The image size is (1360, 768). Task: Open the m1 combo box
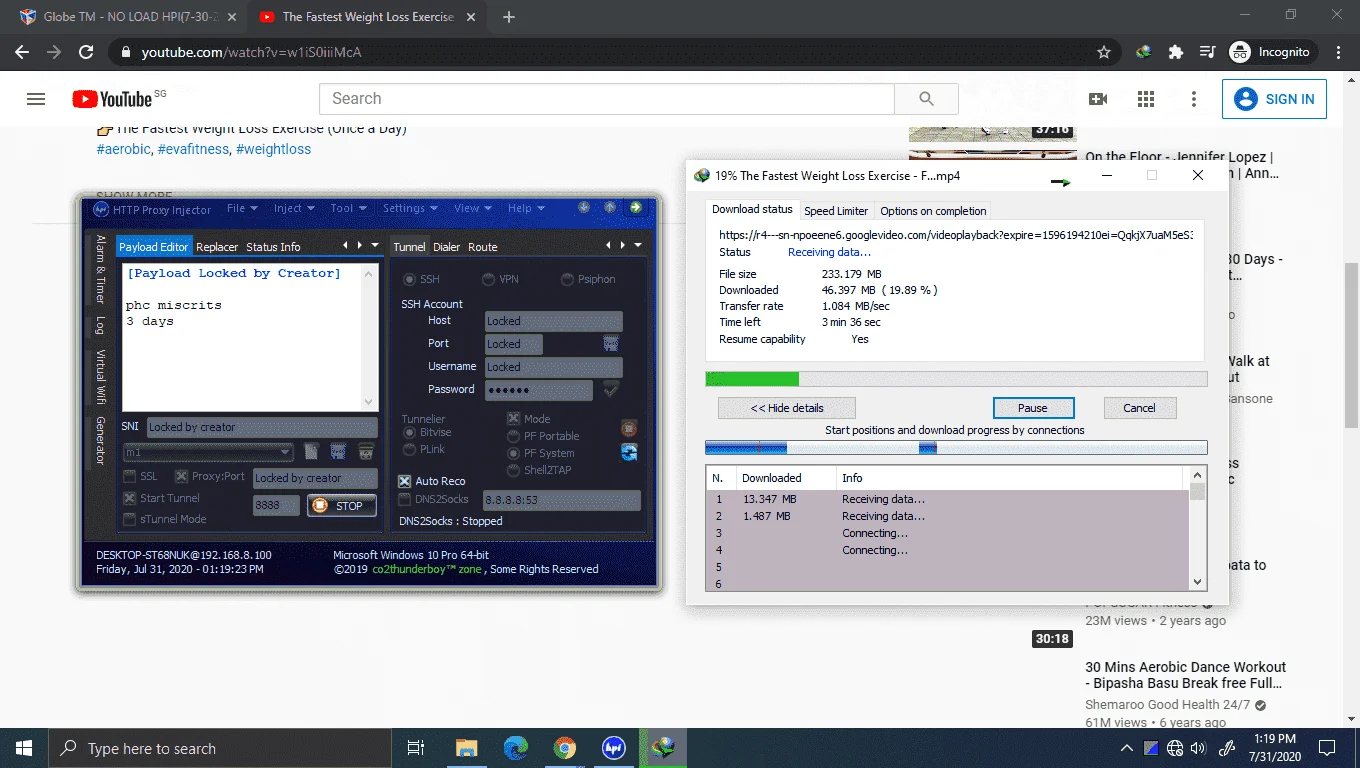tap(208, 452)
